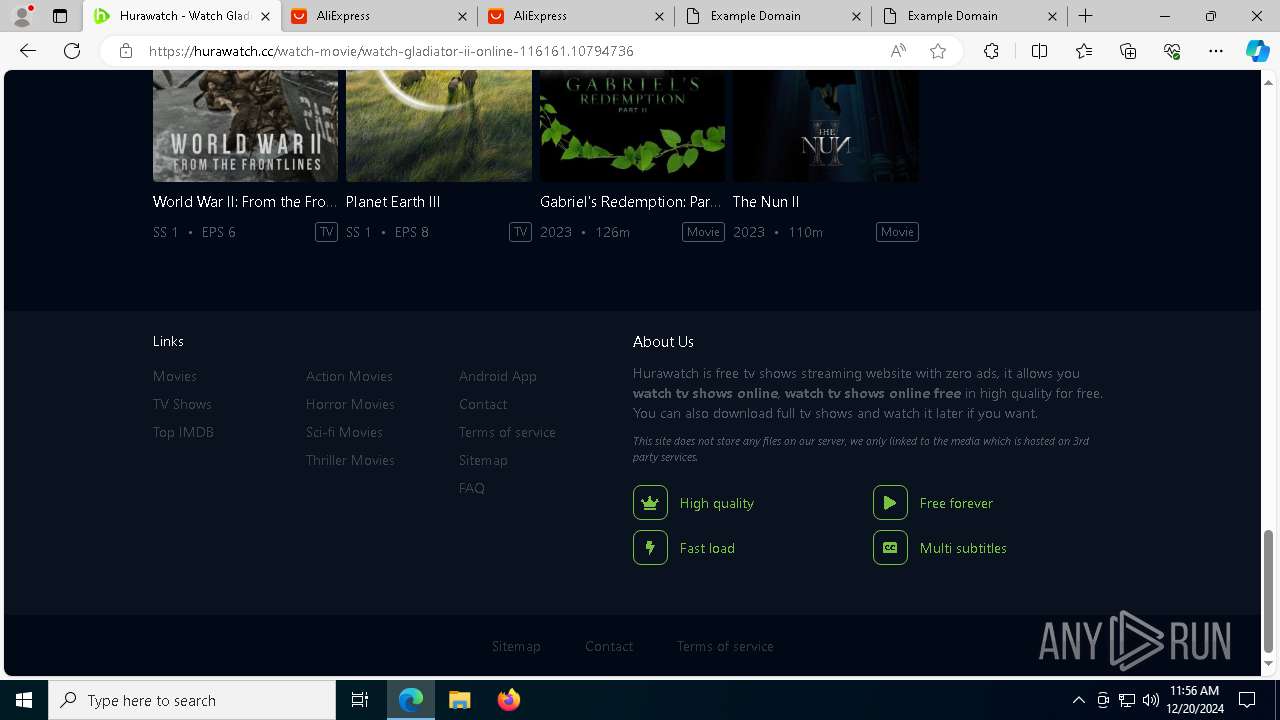Open Terms of service in Links column
Screen dimensions: 1280x720
click(507, 432)
